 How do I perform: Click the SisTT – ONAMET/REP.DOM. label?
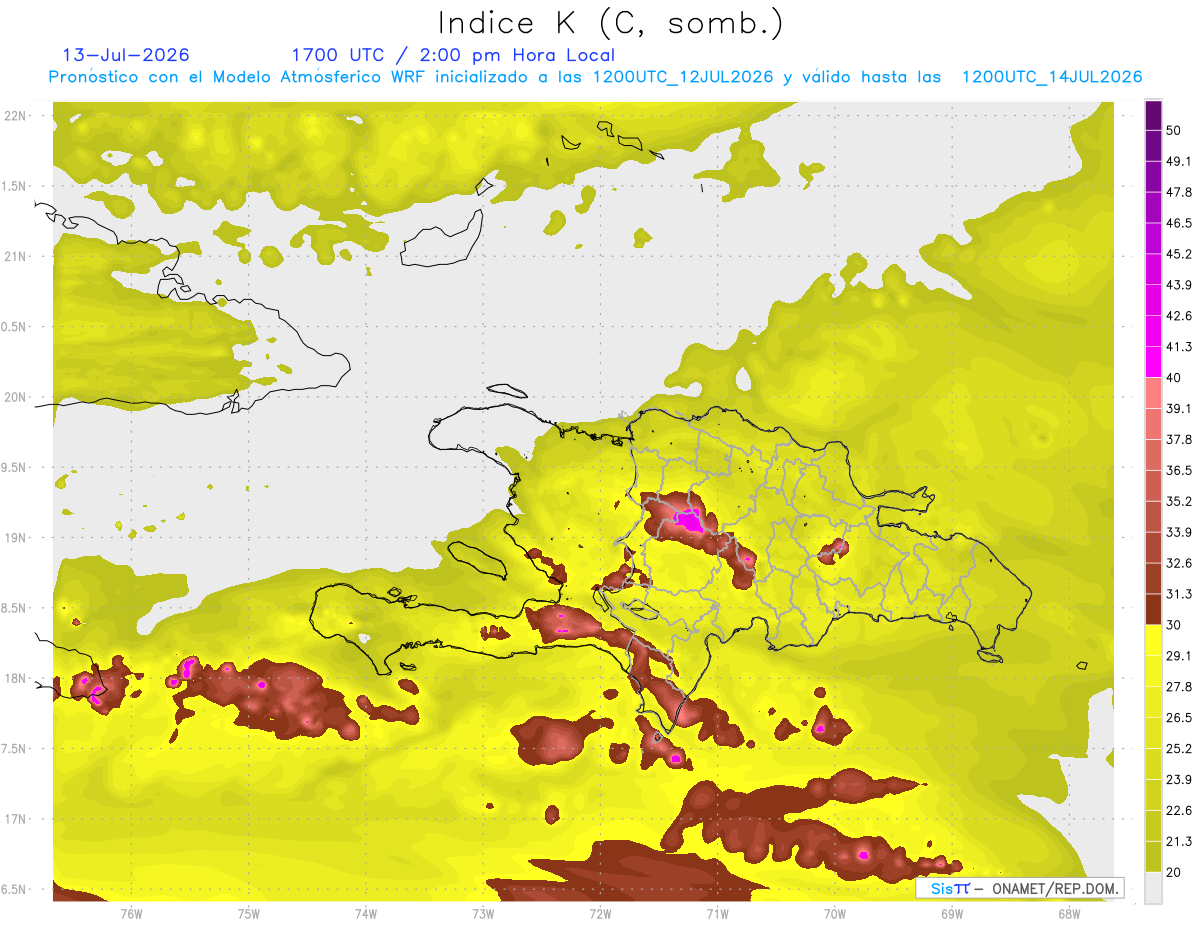point(1020,888)
